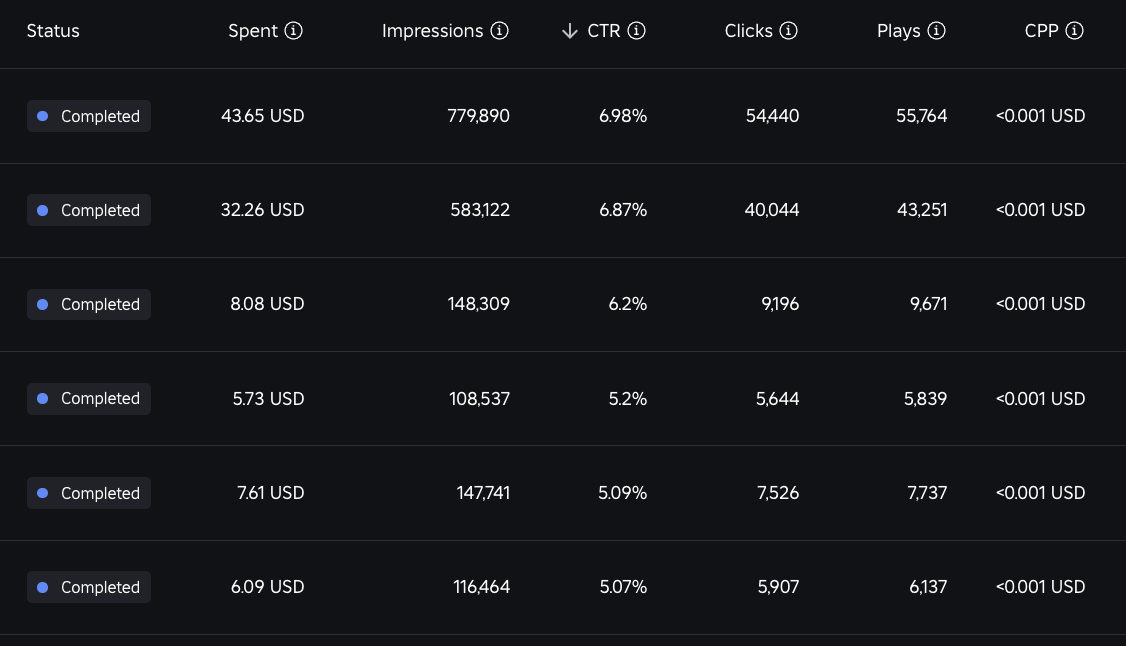Click the clicks value 9,196
1126x646 pixels.
pos(781,304)
